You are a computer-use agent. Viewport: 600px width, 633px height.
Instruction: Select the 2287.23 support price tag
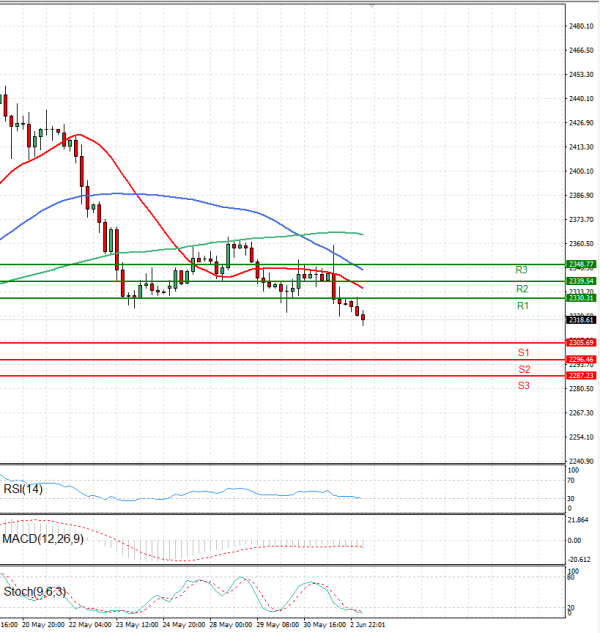pos(581,375)
